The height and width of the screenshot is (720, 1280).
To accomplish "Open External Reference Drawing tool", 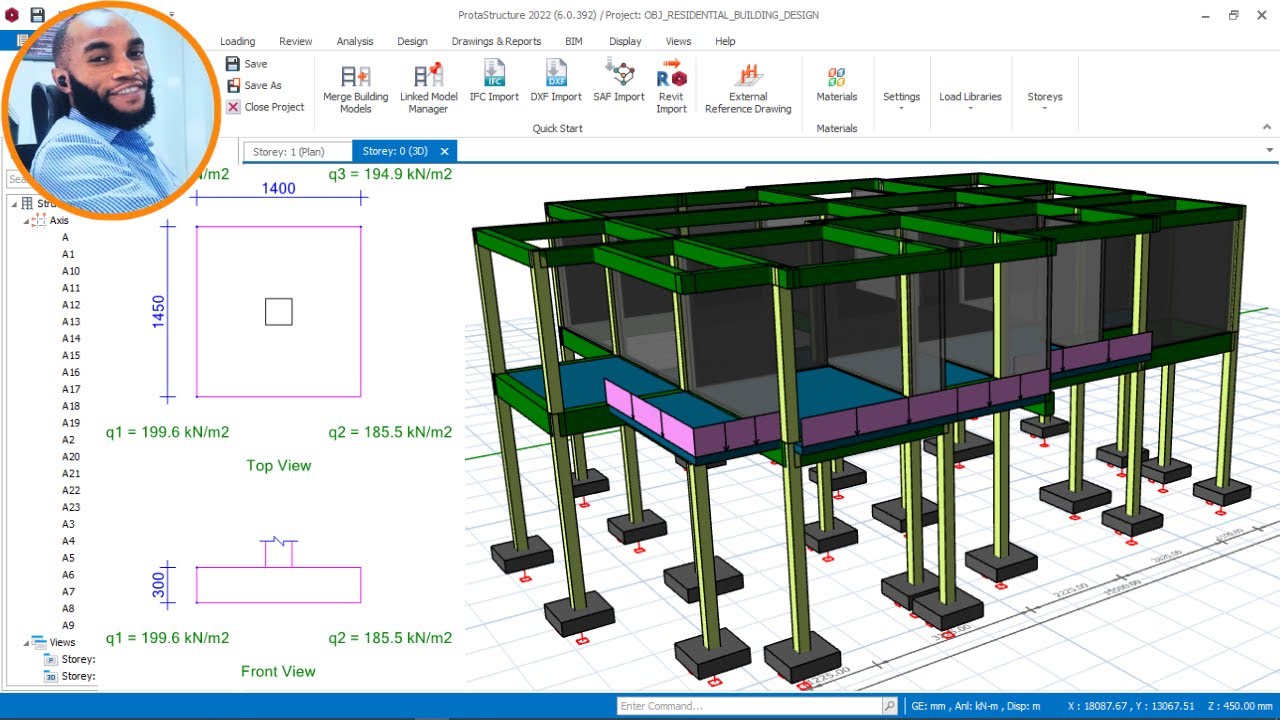I will 748,88.
